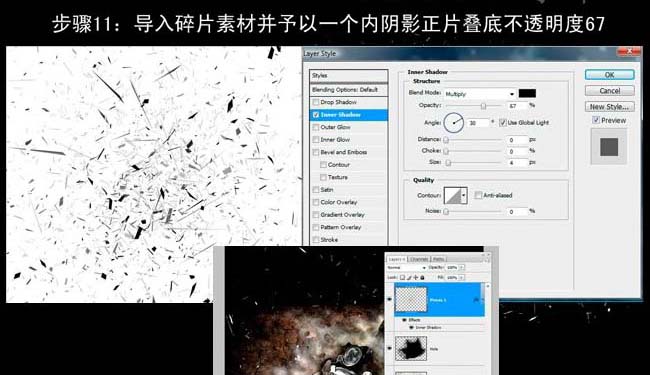
Task: Click the lock image pixels brush icon
Action: (409, 277)
